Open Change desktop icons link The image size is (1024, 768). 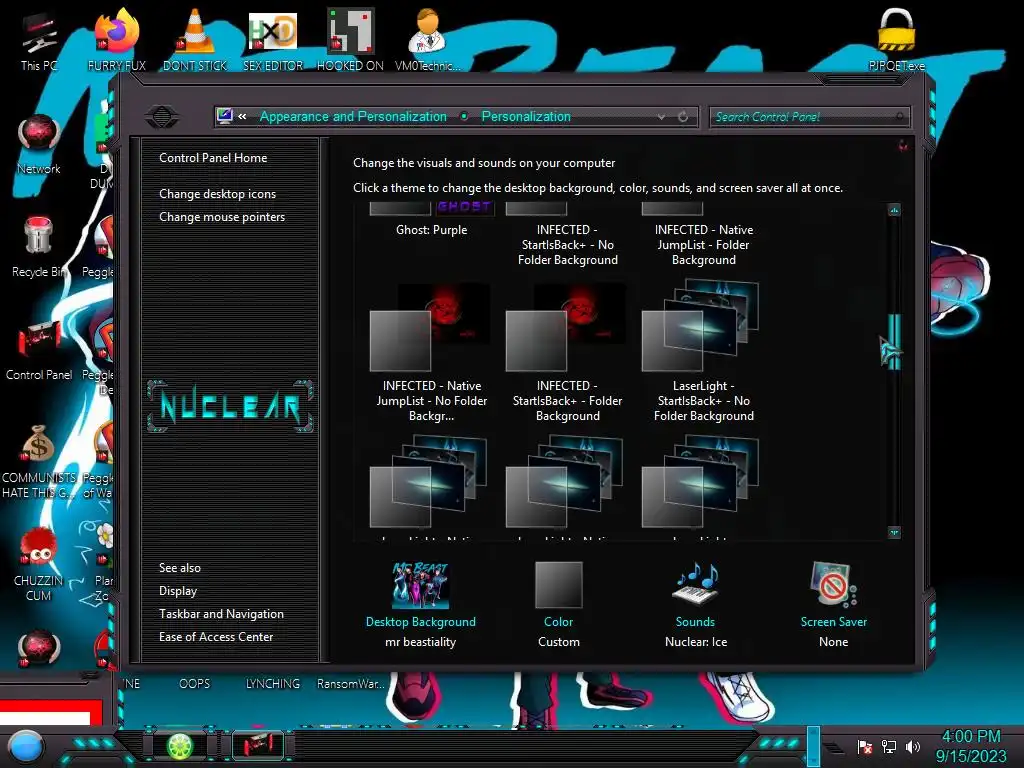click(217, 194)
